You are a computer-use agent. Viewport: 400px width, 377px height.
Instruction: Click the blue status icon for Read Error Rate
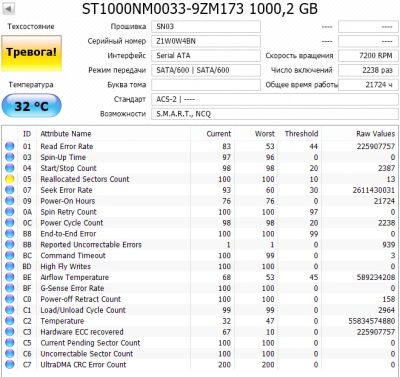point(10,146)
